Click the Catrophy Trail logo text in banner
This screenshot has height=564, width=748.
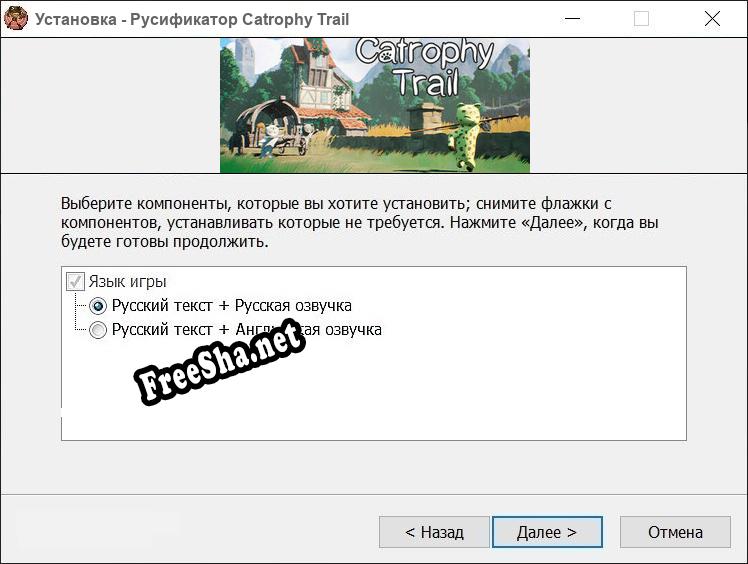pyautogui.click(x=424, y=67)
